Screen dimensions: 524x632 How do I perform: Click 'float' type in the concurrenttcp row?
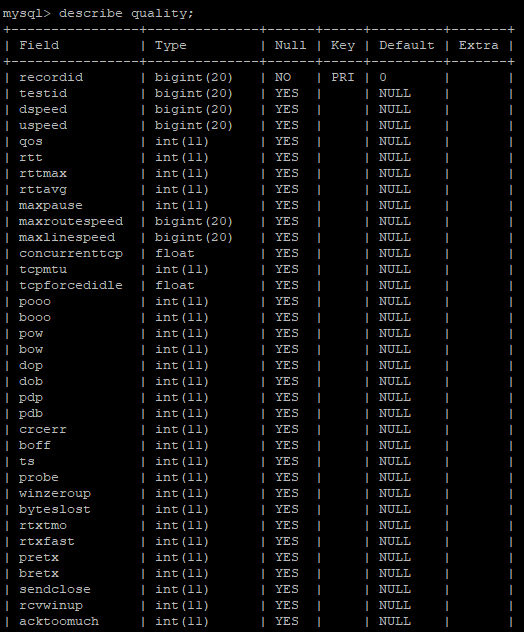click(x=175, y=253)
